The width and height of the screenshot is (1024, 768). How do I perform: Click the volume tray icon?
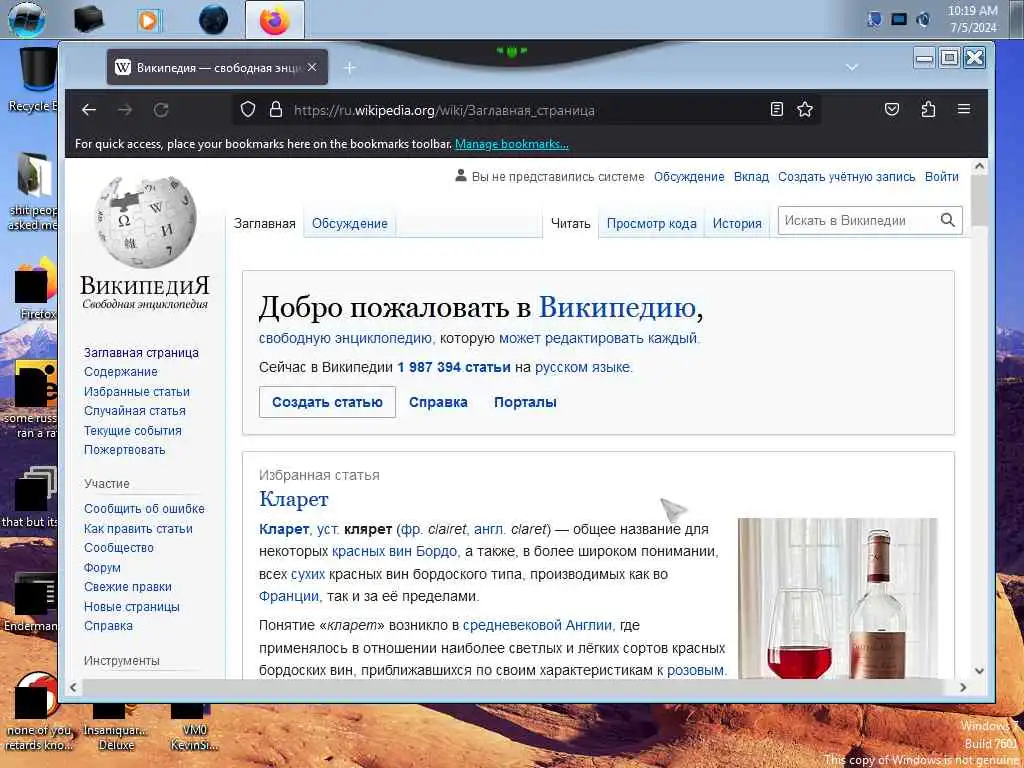click(x=923, y=20)
